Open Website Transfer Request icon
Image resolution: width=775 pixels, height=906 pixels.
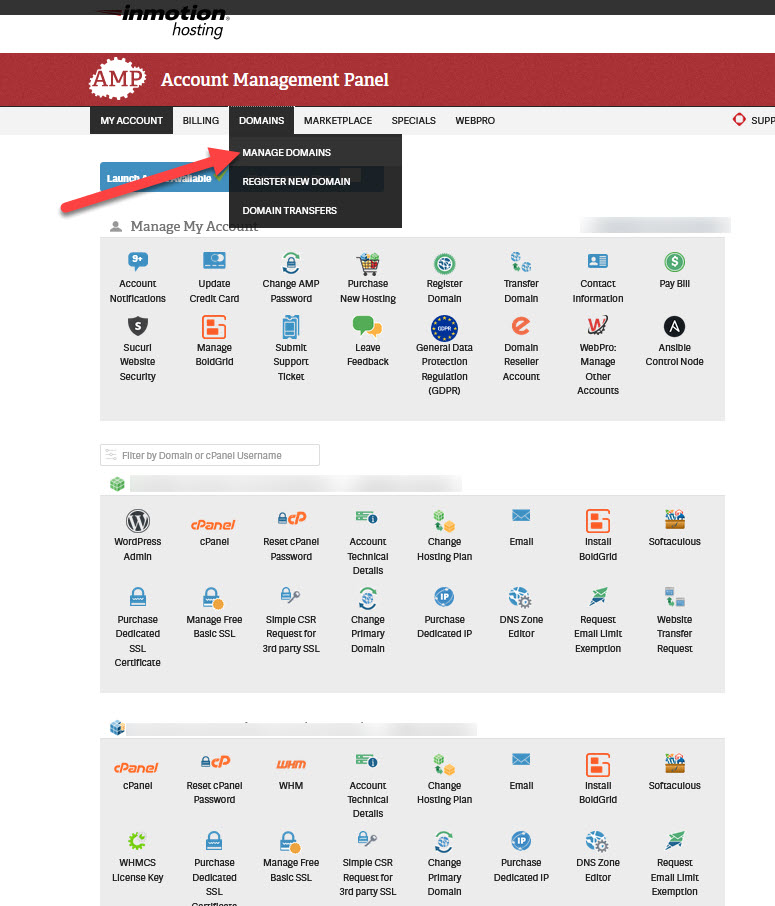click(674, 597)
